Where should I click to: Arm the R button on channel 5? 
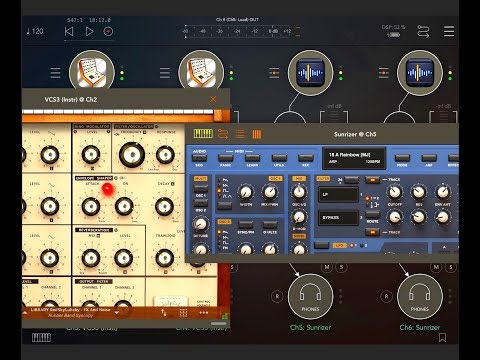[x=277, y=296]
